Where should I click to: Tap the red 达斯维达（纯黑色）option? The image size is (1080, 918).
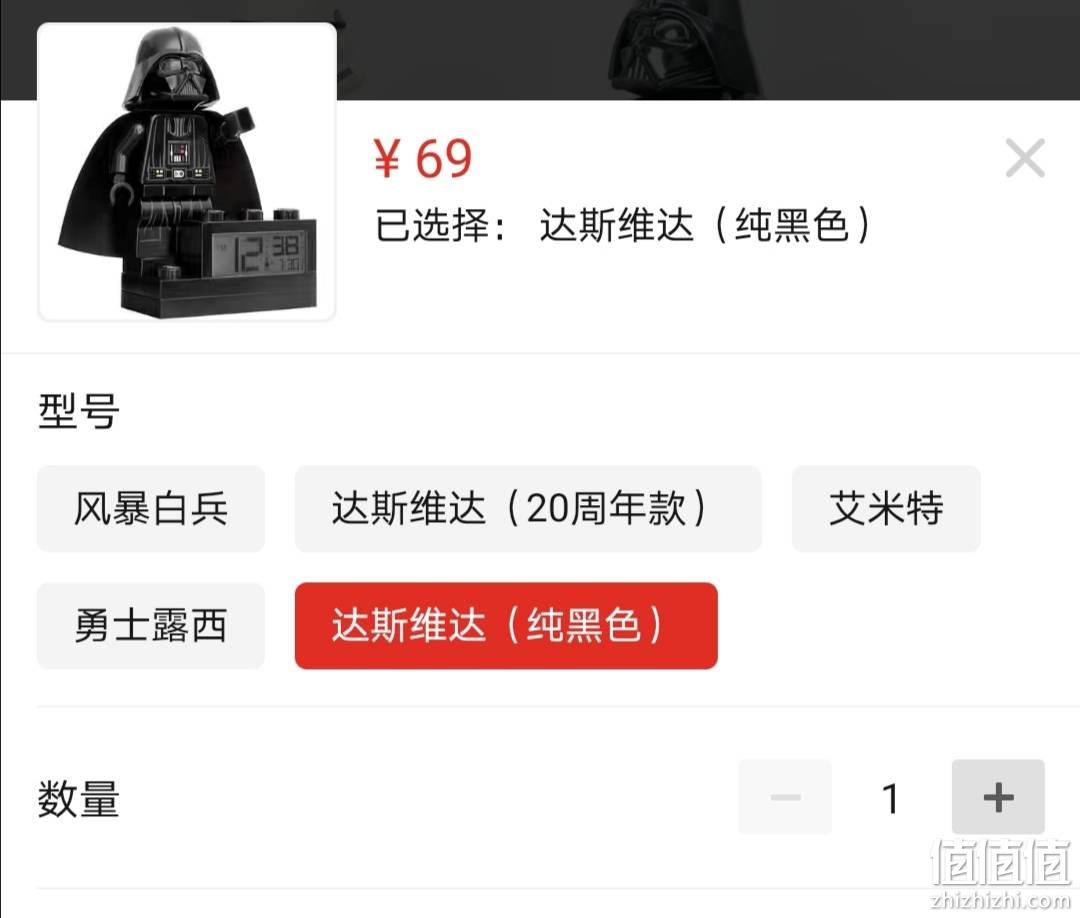click(506, 625)
